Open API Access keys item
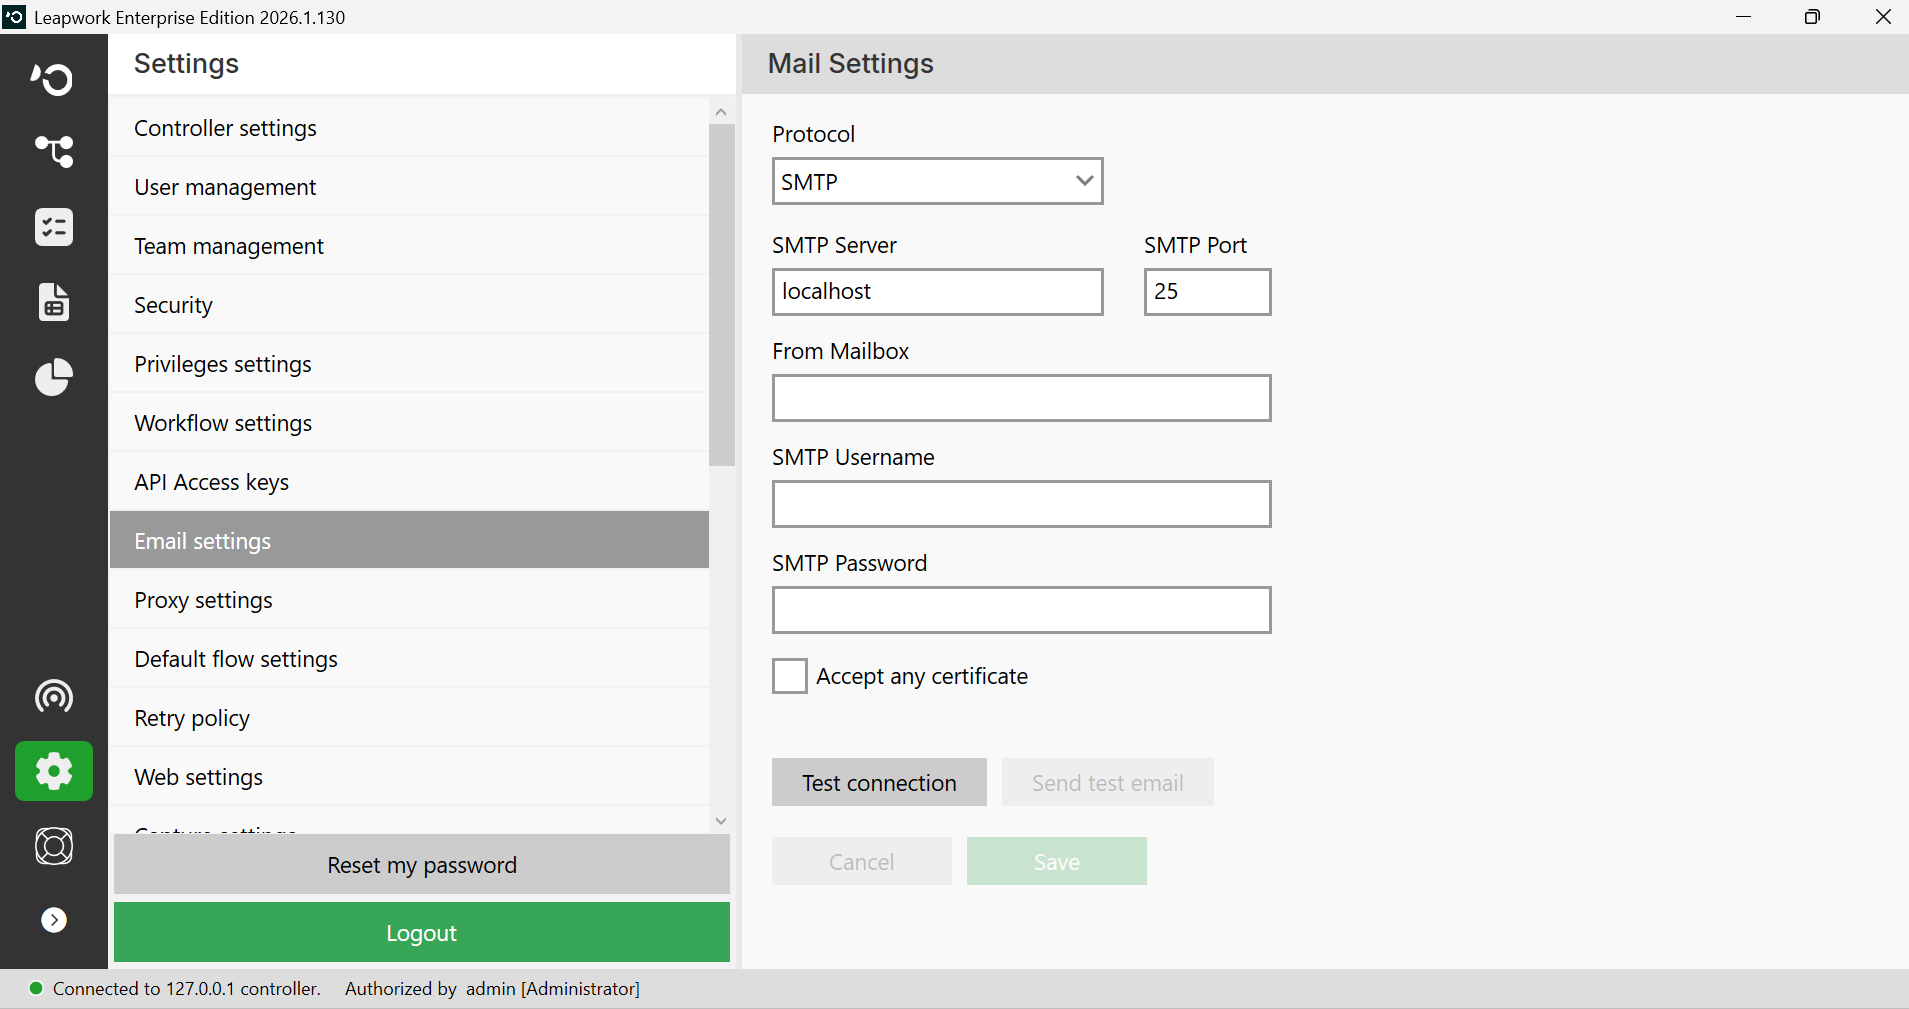This screenshot has width=1909, height=1009. 409,482
